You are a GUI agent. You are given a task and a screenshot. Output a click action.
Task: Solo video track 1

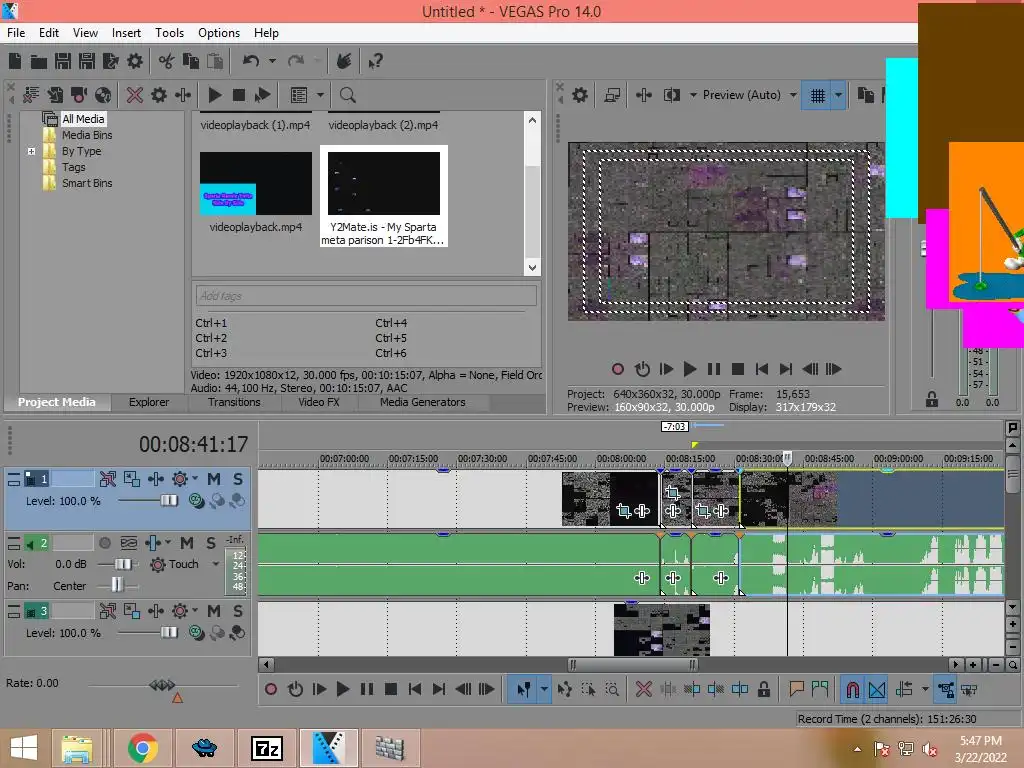coord(238,479)
